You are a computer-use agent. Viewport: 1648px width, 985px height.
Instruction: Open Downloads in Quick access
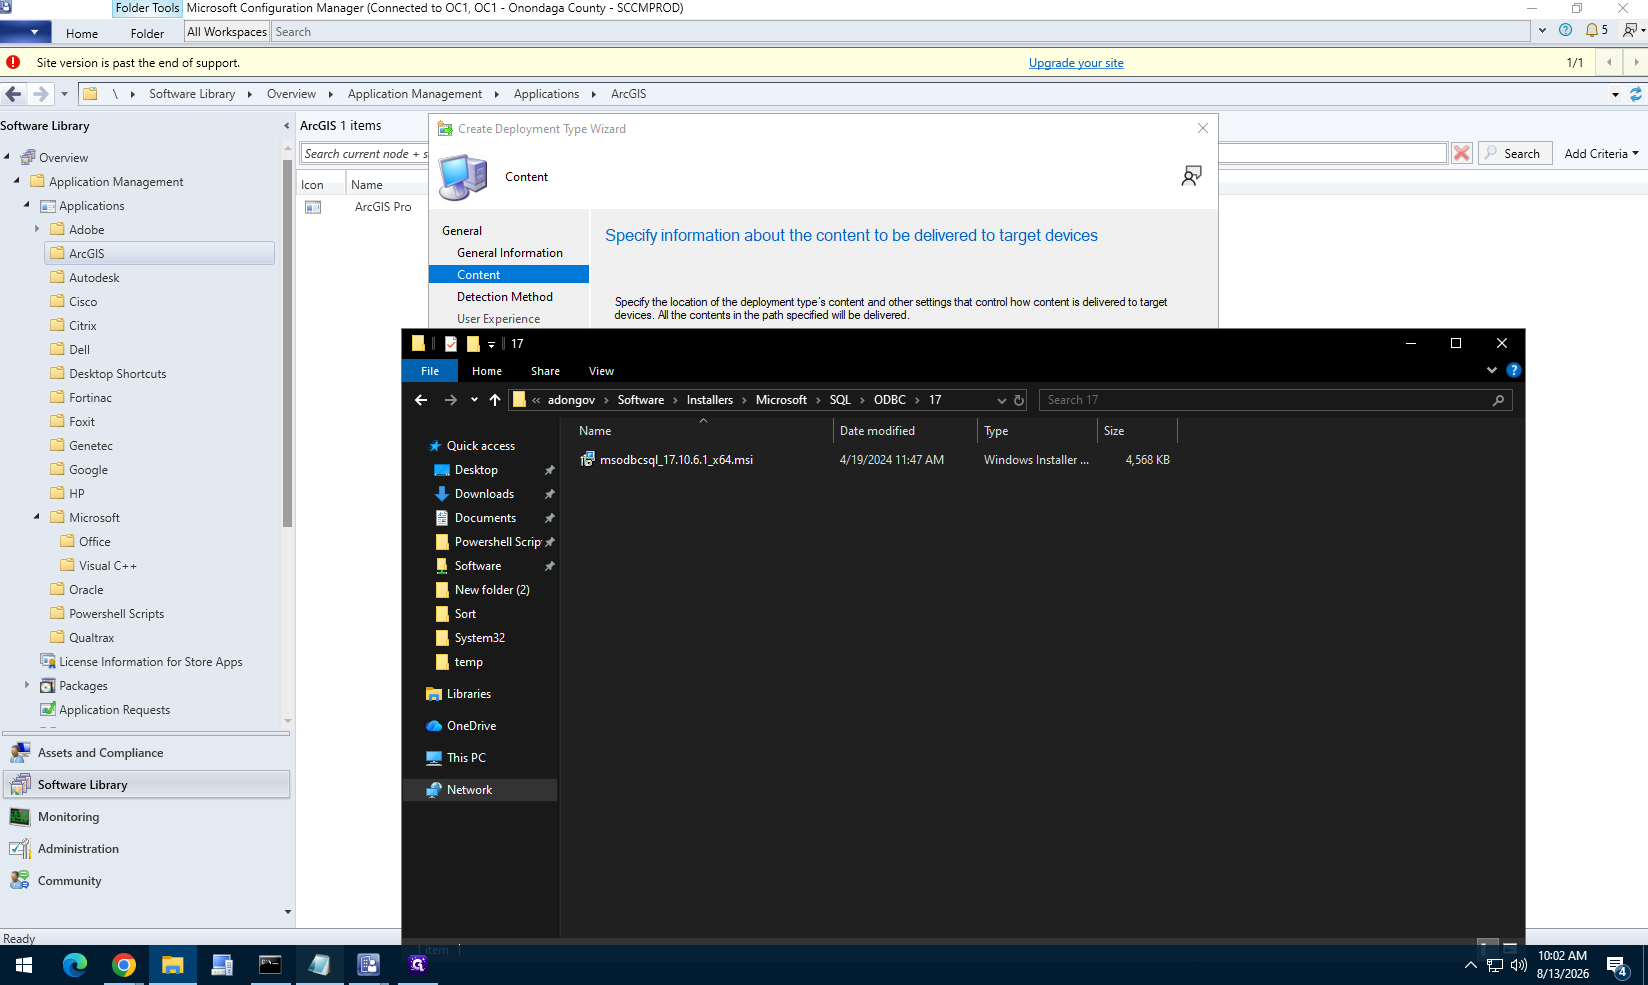click(x=484, y=494)
